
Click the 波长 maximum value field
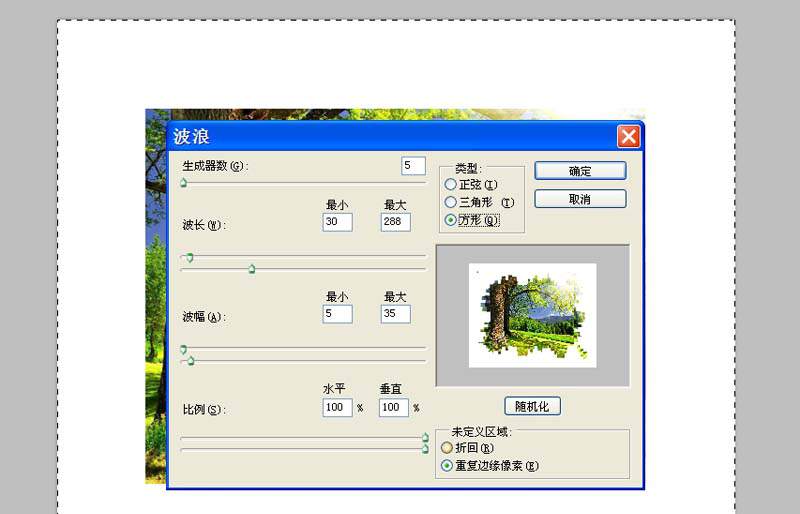[x=395, y=222]
